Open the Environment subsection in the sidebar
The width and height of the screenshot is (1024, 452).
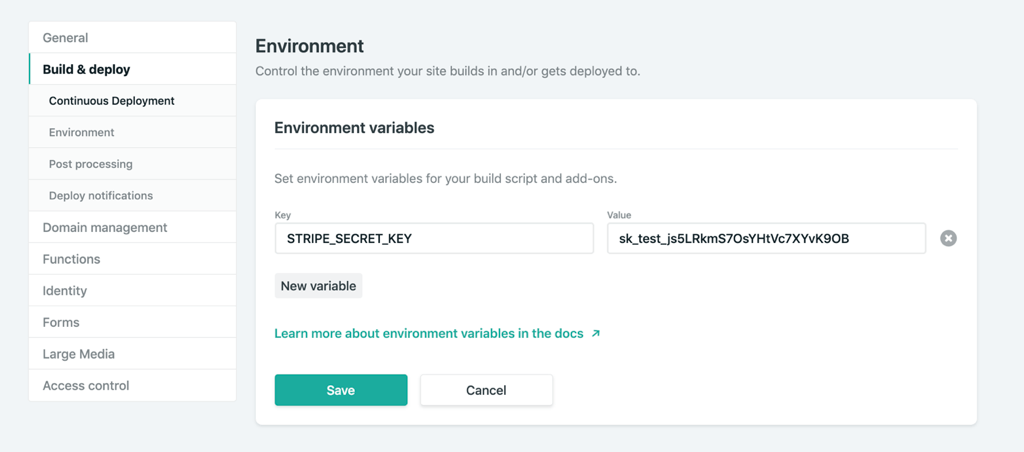pyautogui.click(x=133, y=133)
